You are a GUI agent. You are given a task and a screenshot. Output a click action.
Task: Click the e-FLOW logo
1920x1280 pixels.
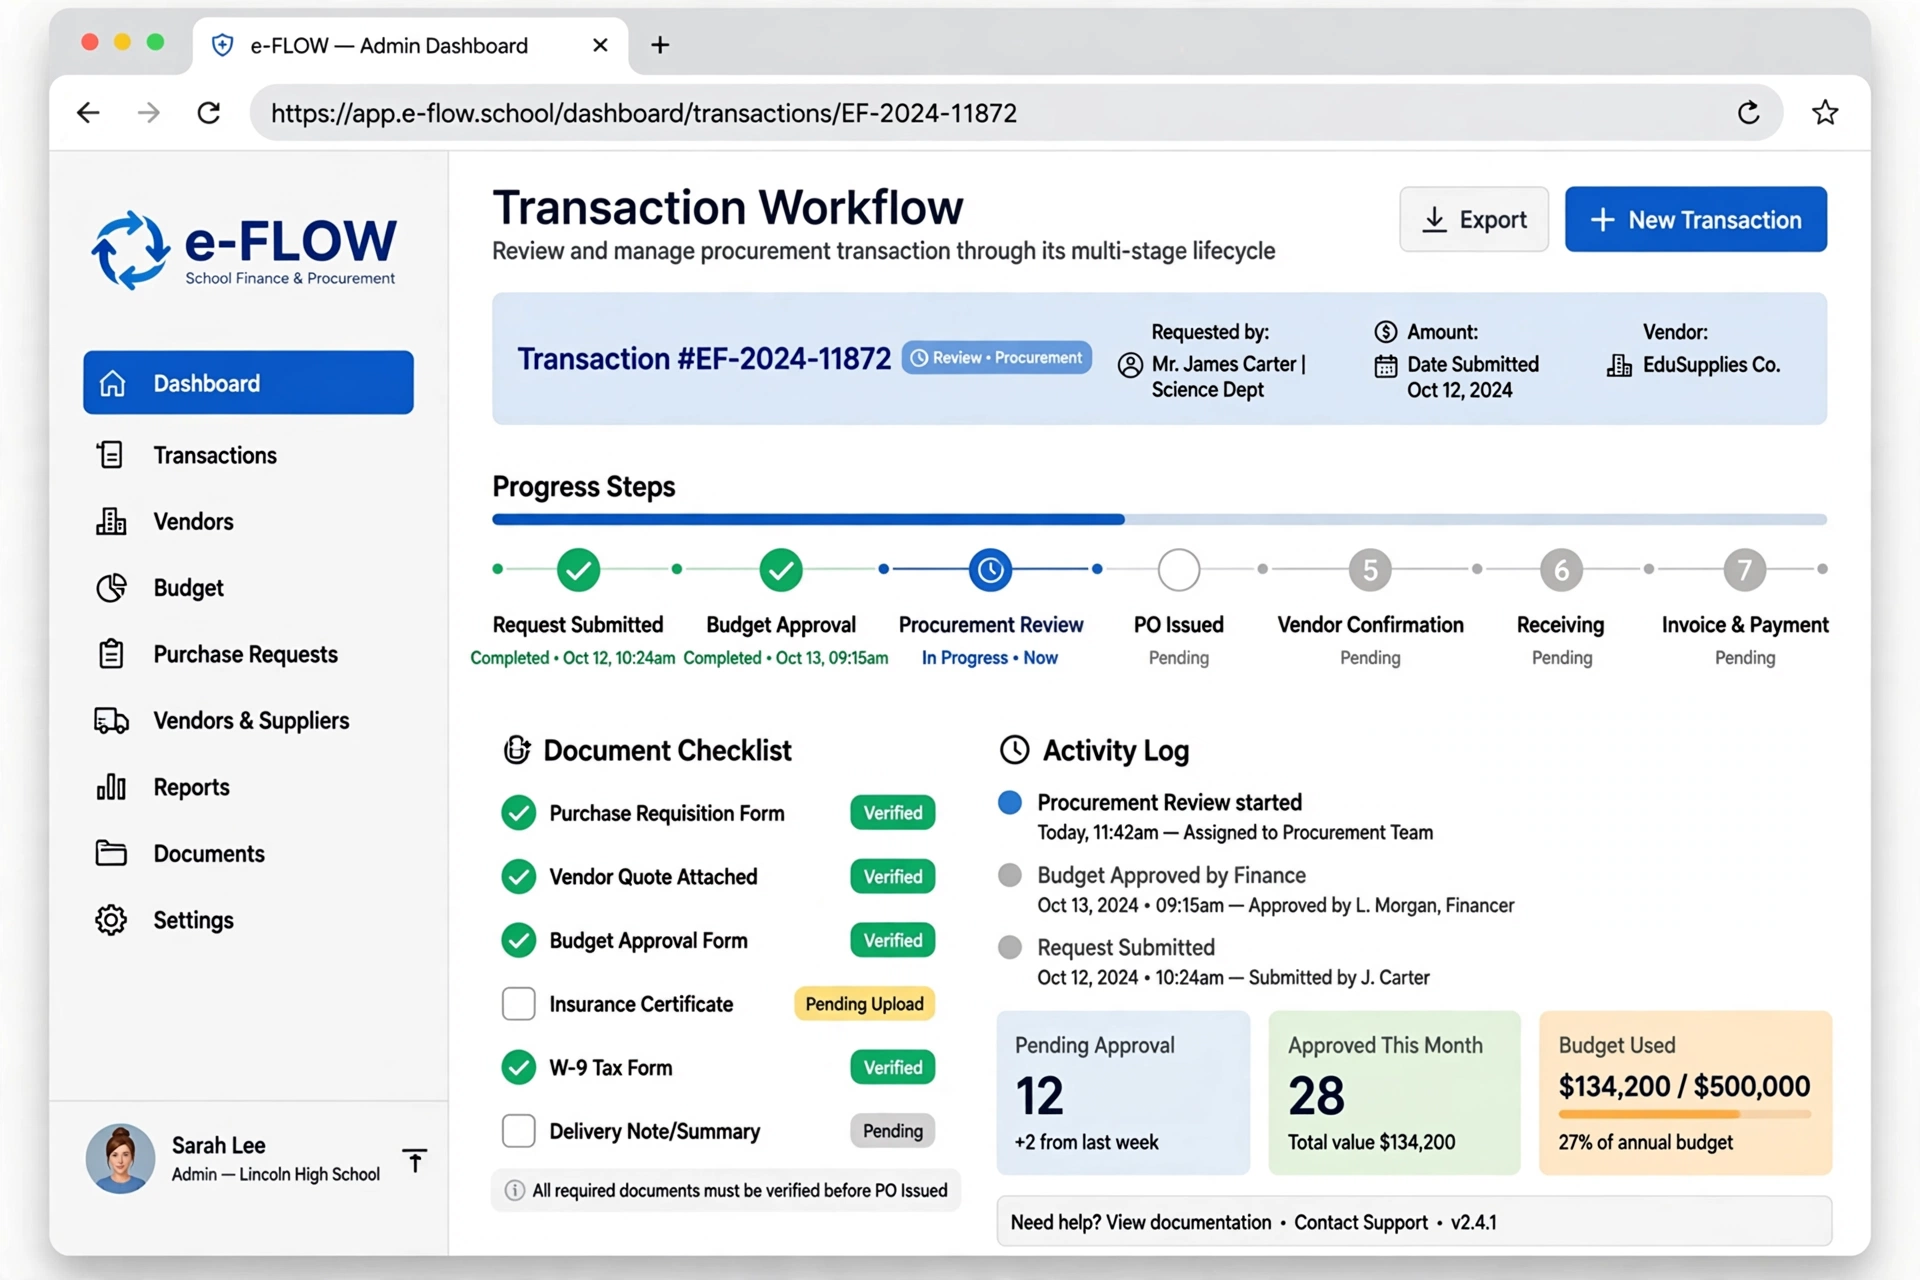245,250
